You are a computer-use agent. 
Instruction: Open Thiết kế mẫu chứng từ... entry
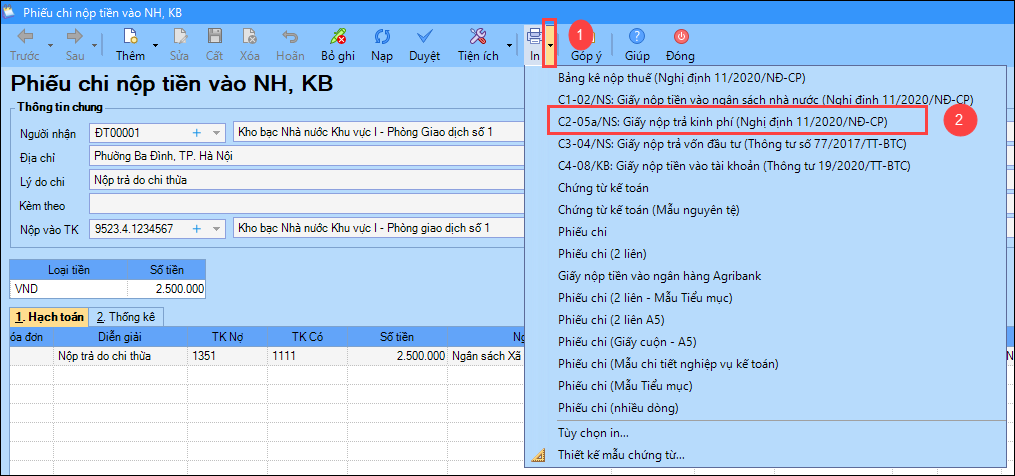(x=621, y=455)
